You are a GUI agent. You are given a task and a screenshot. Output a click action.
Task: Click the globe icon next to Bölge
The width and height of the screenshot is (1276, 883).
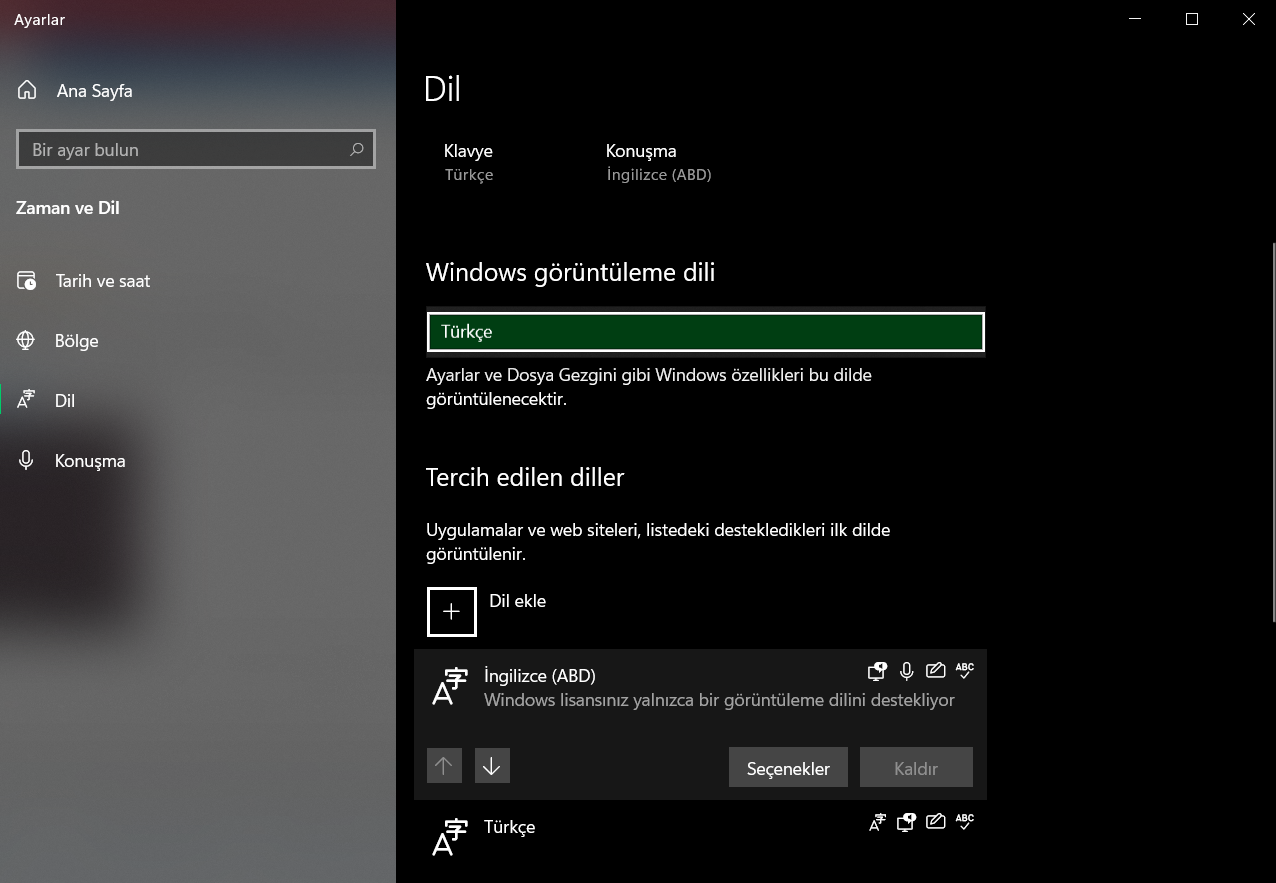26,340
